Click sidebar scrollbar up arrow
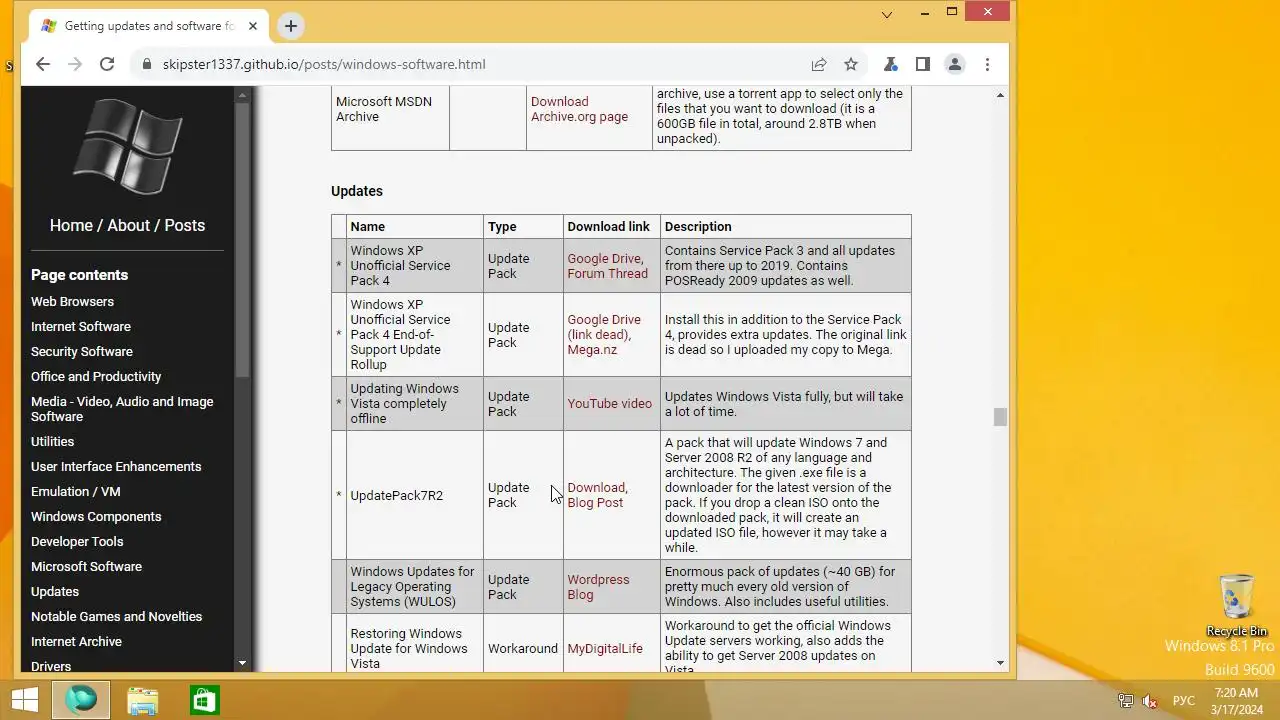This screenshot has height=720, width=1280. pyautogui.click(x=241, y=95)
